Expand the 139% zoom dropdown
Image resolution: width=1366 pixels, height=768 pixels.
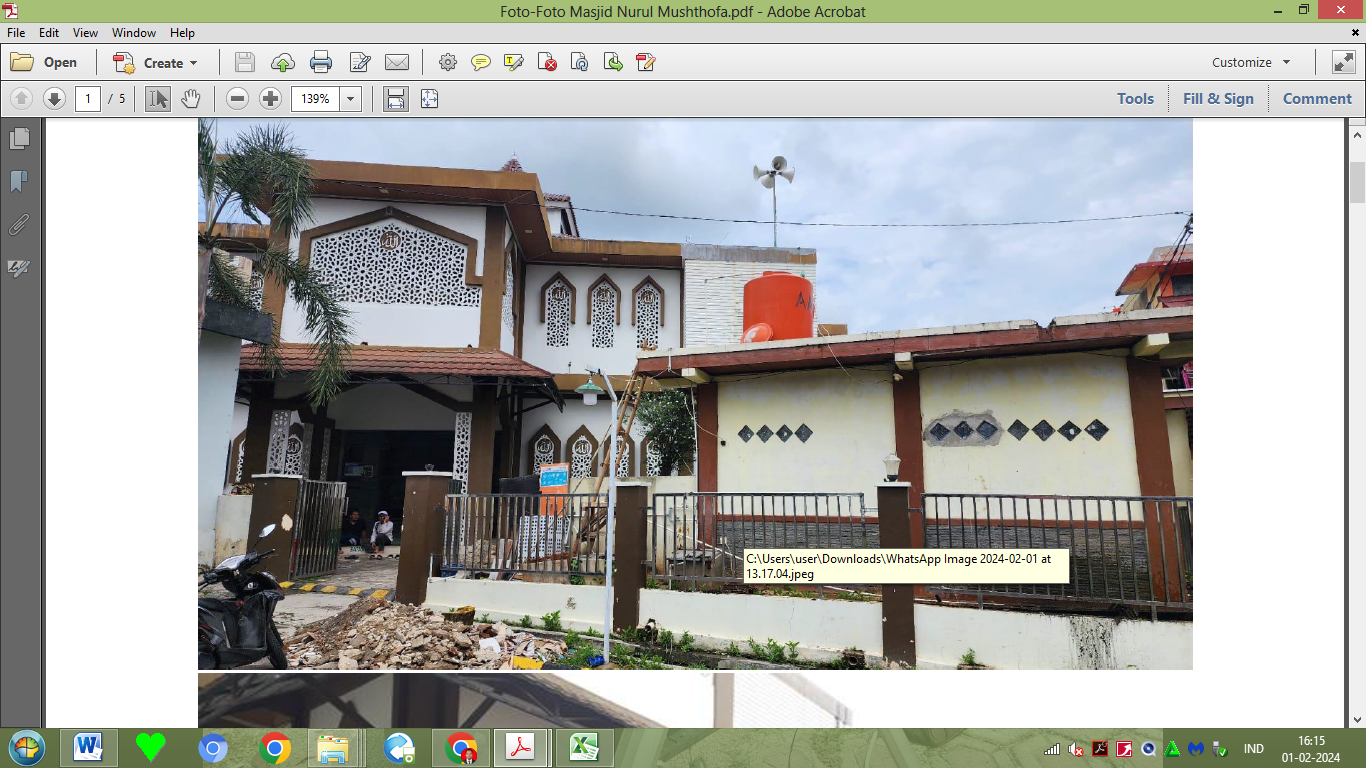click(x=350, y=98)
